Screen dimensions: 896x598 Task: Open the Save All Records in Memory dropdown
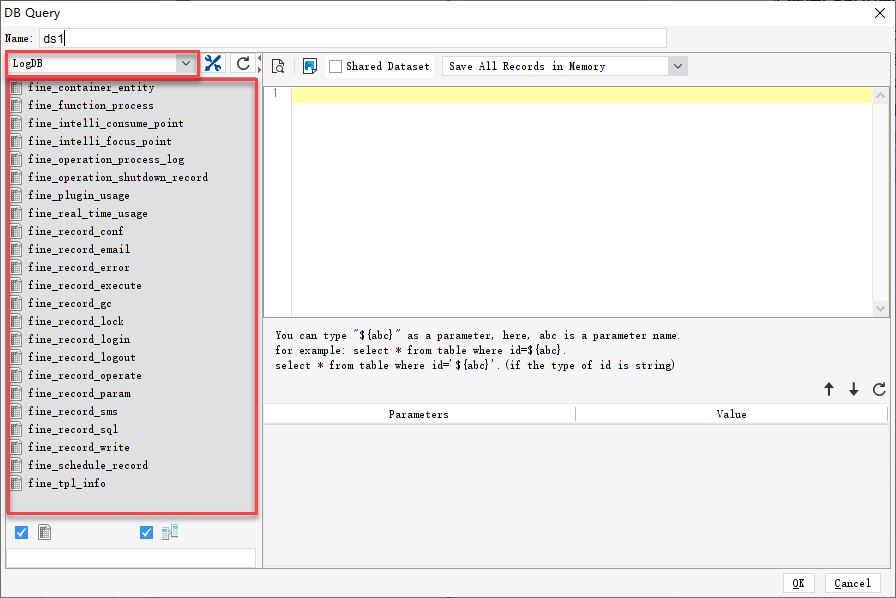(x=677, y=66)
